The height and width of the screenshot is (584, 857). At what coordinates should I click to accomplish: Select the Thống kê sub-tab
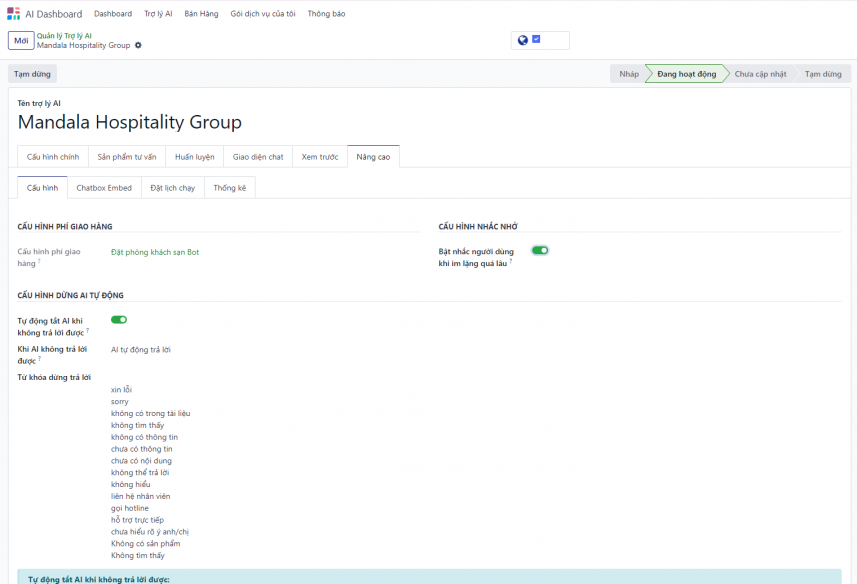229,188
